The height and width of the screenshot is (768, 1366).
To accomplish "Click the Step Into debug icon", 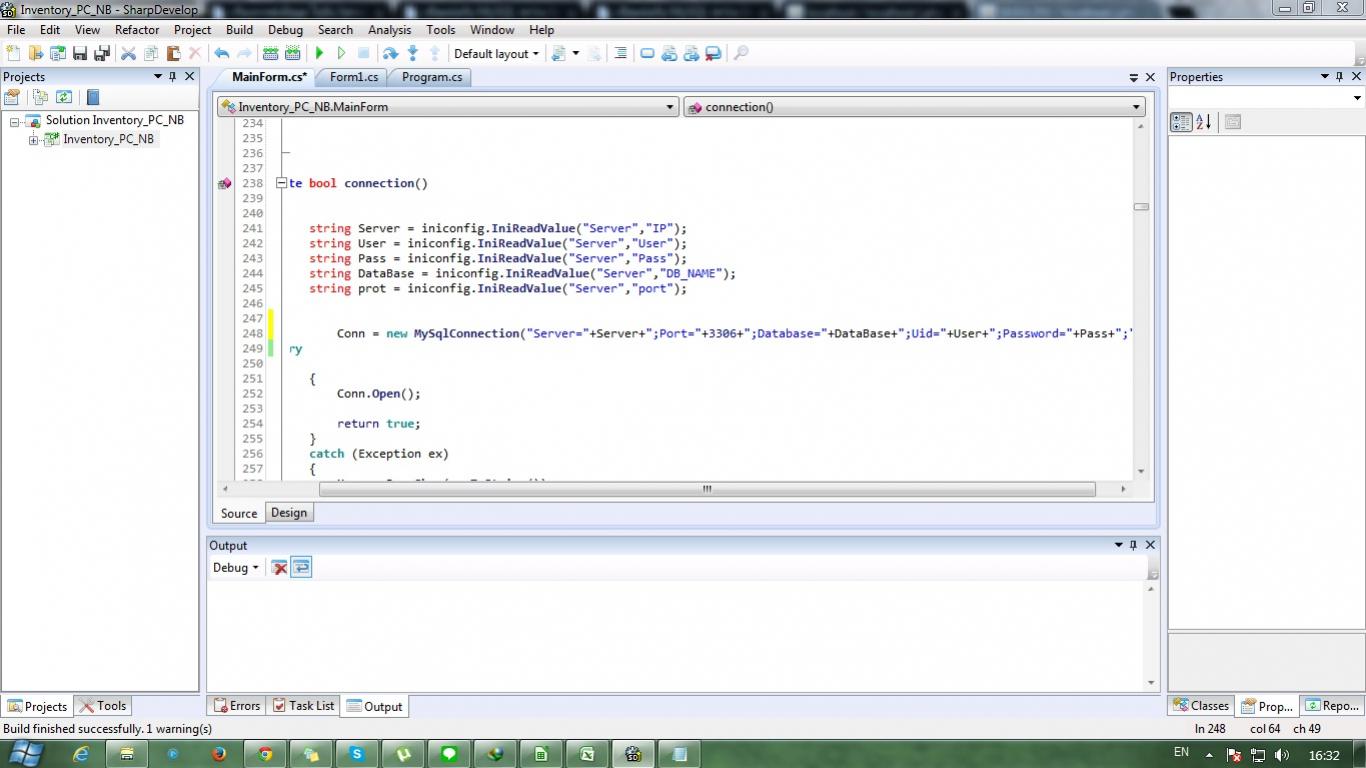I will (412, 53).
